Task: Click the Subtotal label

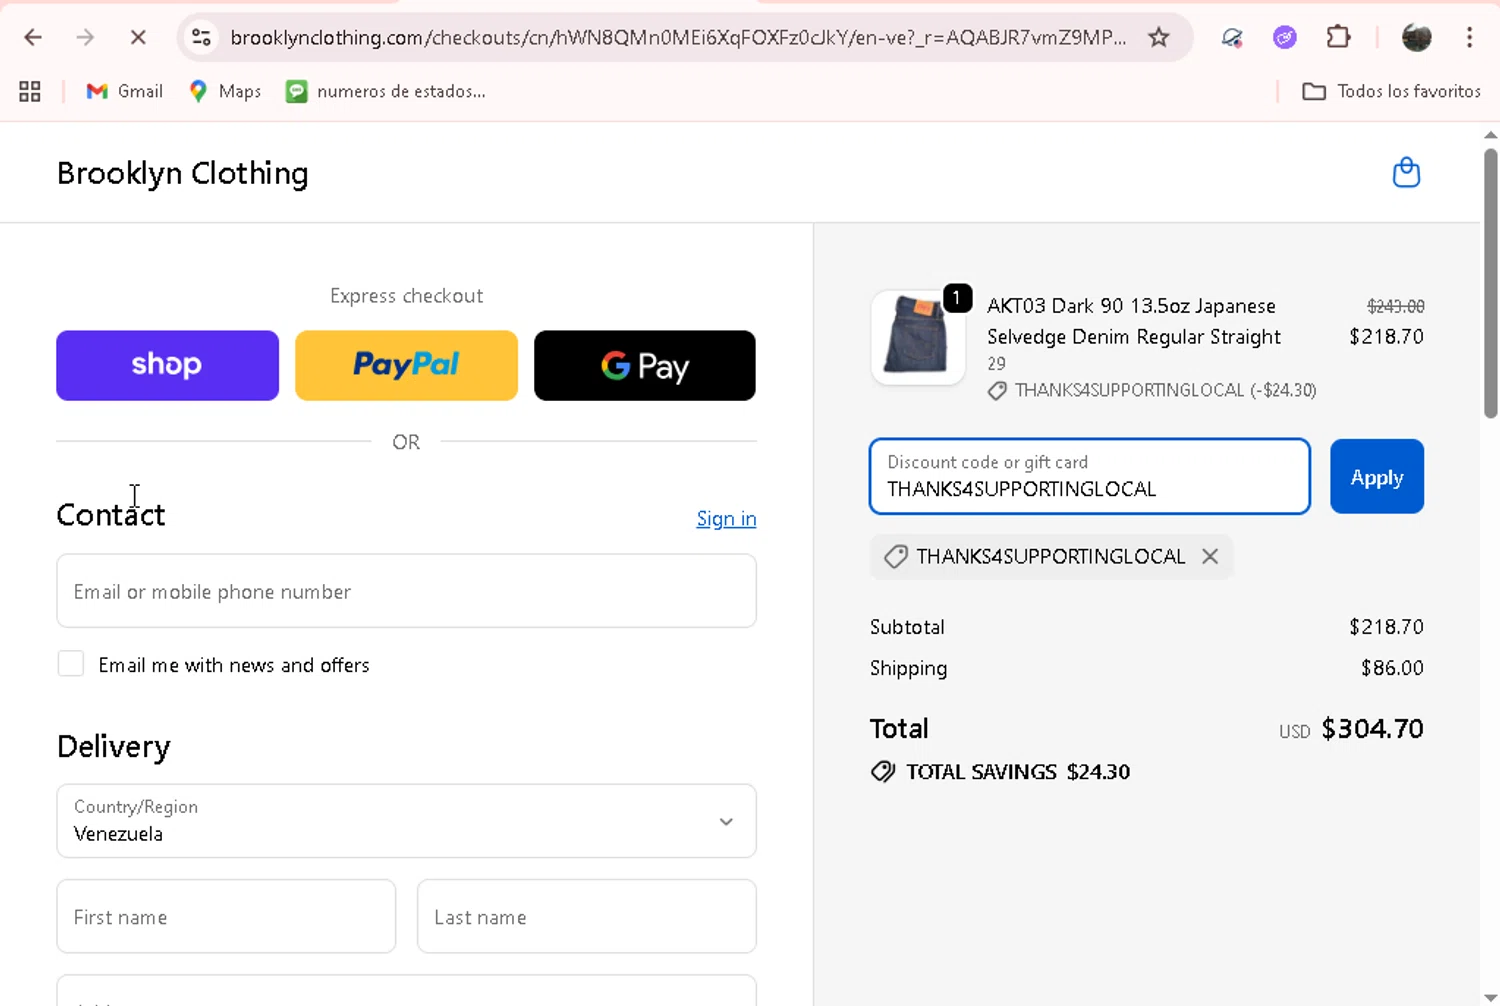Action: point(907,627)
